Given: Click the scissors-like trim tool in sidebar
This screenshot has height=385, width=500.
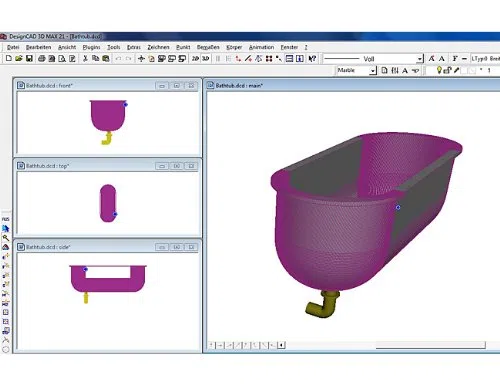Looking at the screenshot, I should 6,340.
